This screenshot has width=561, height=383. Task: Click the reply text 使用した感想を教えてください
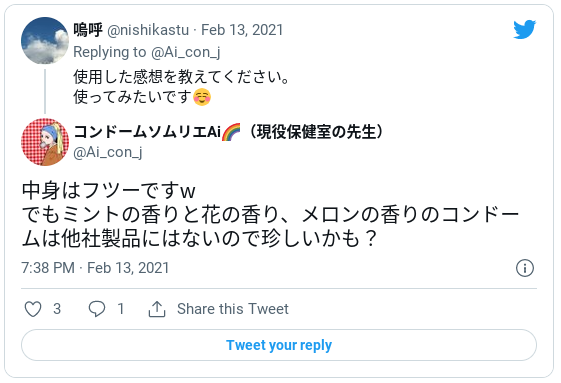click(x=181, y=77)
